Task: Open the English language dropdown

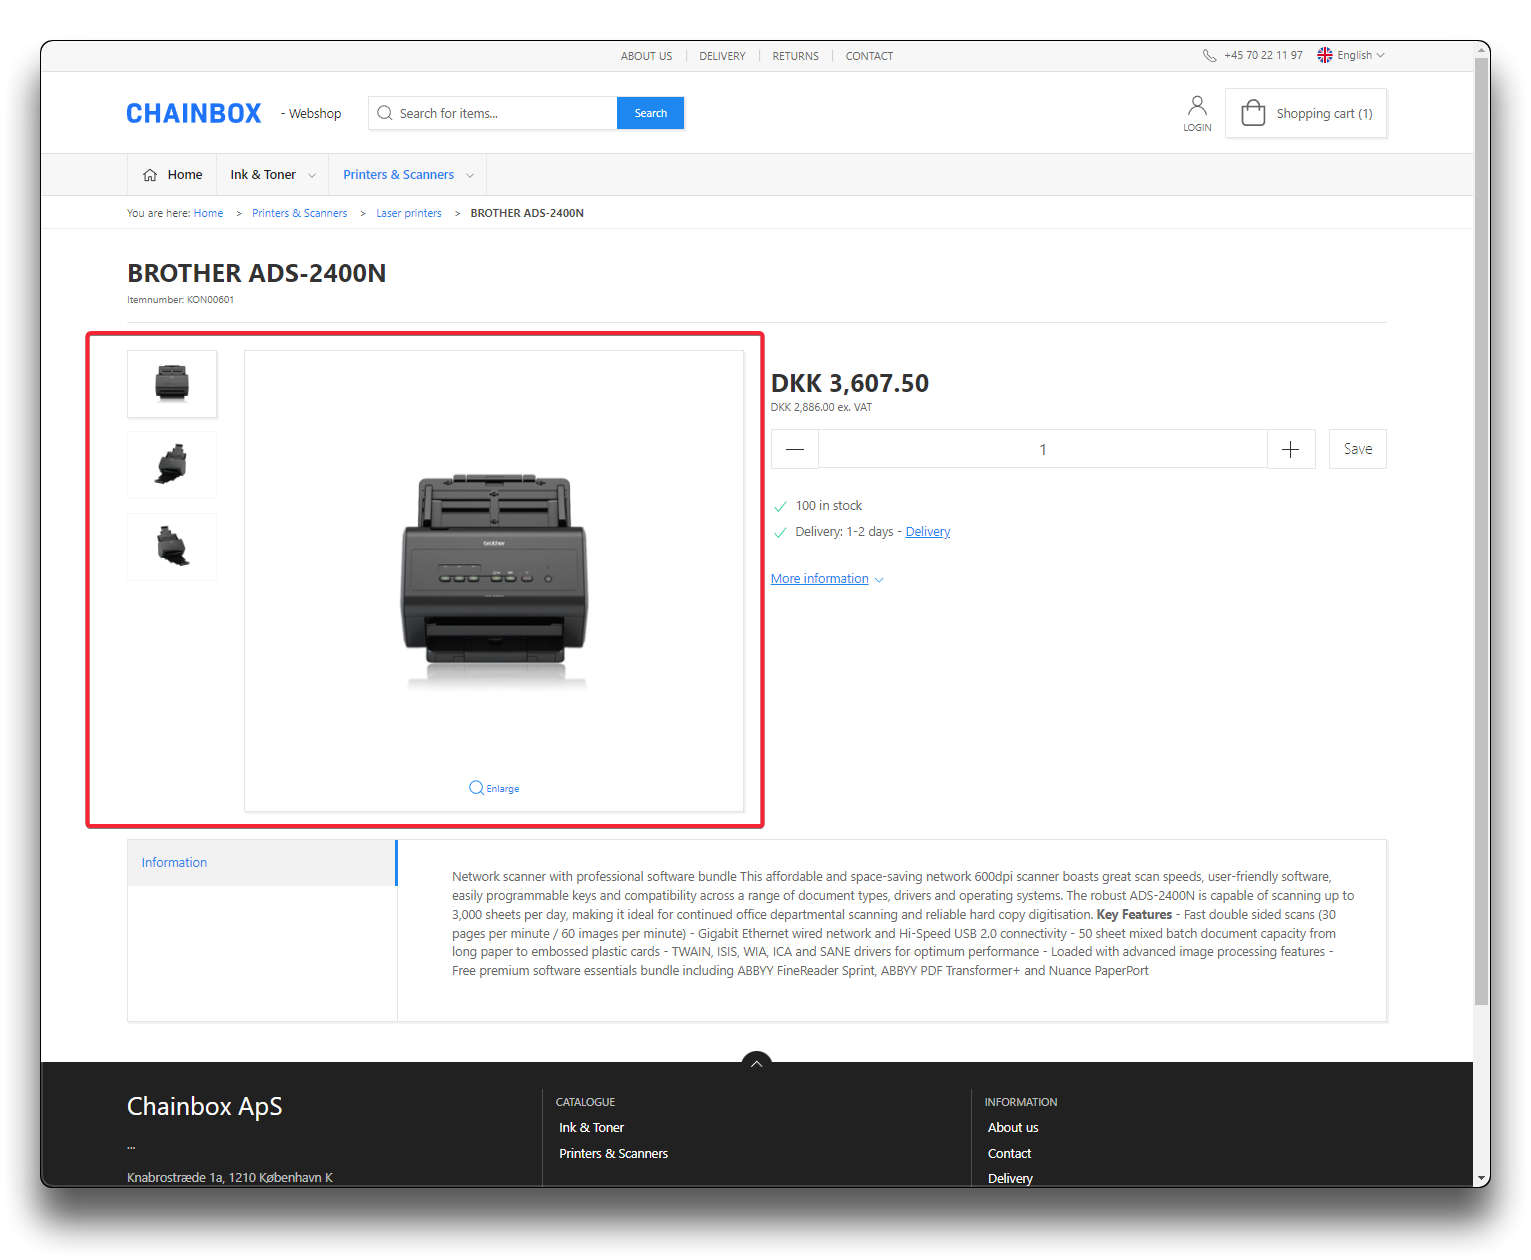Action: (x=1351, y=56)
